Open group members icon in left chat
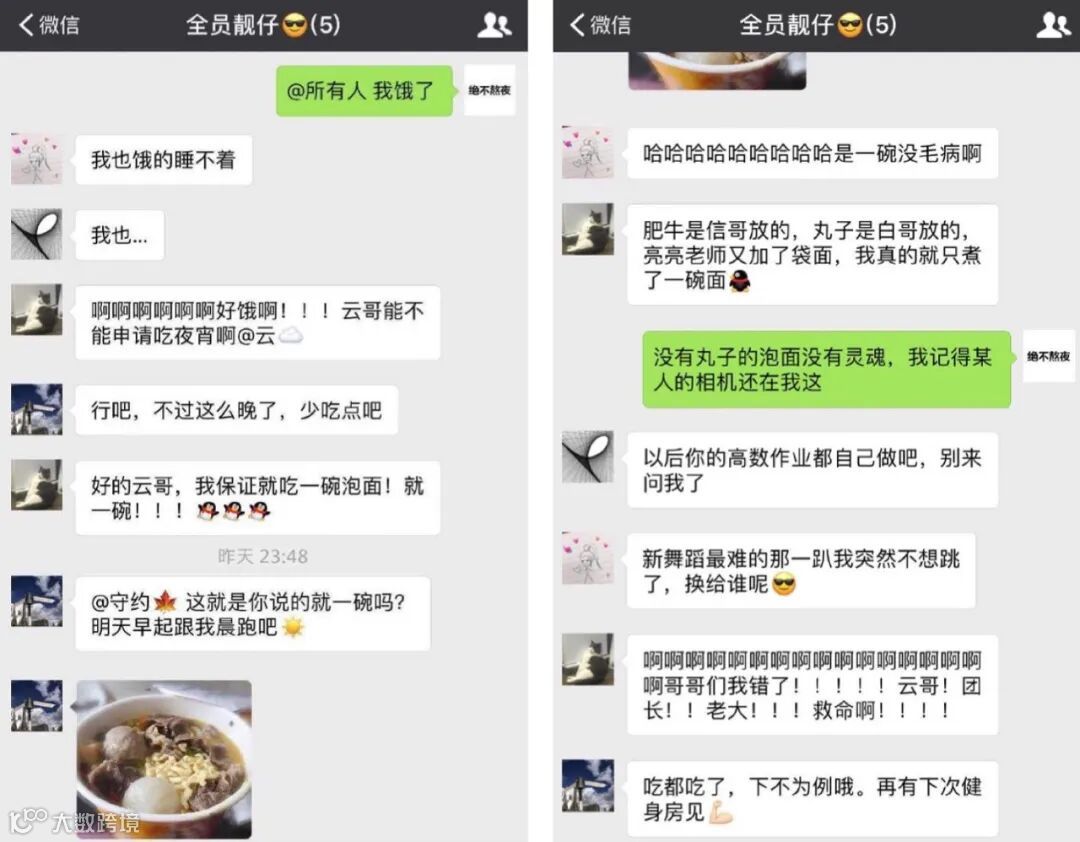Image resolution: width=1080 pixels, height=842 pixels. (x=494, y=25)
